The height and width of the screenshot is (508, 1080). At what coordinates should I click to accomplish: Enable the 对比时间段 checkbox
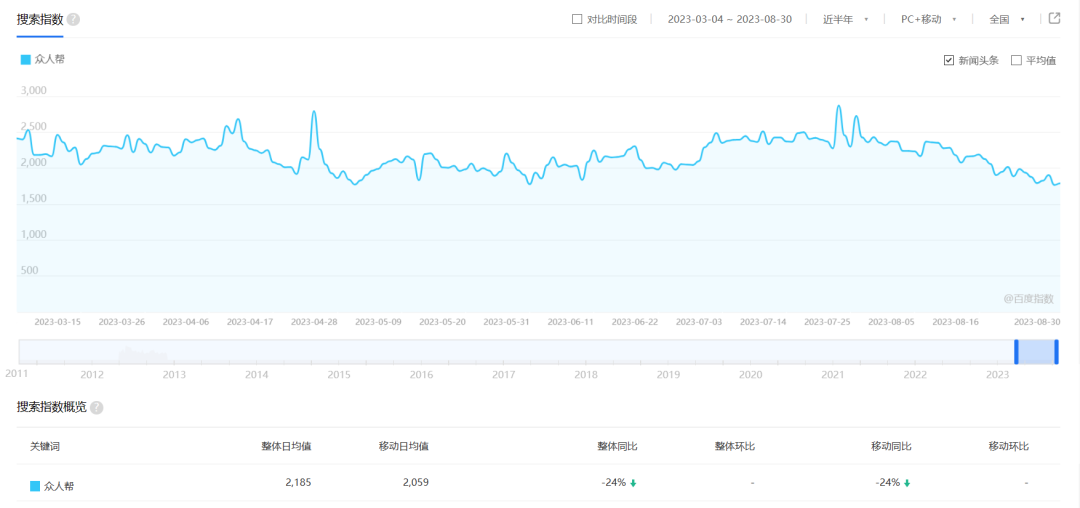pyautogui.click(x=577, y=19)
